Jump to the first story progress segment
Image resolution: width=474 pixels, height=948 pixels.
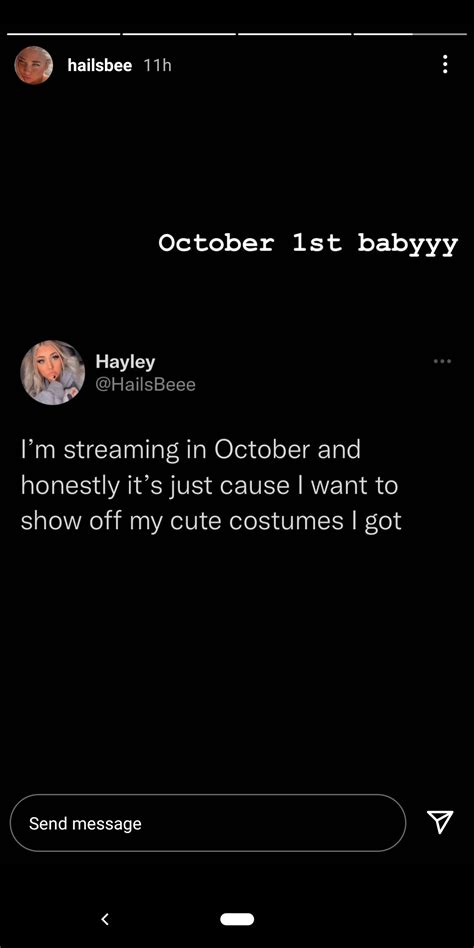click(x=63, y=34)
